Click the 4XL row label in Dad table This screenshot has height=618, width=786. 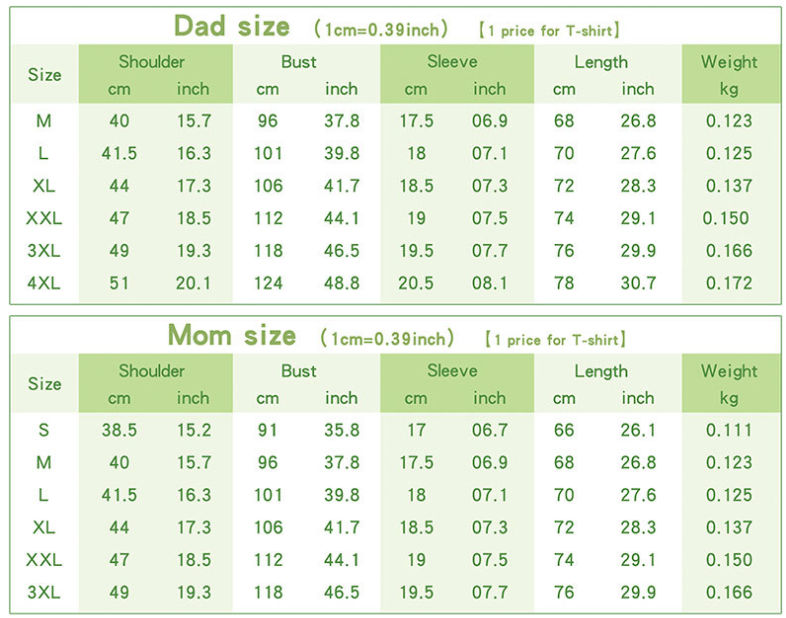click(x=44, y=283)
